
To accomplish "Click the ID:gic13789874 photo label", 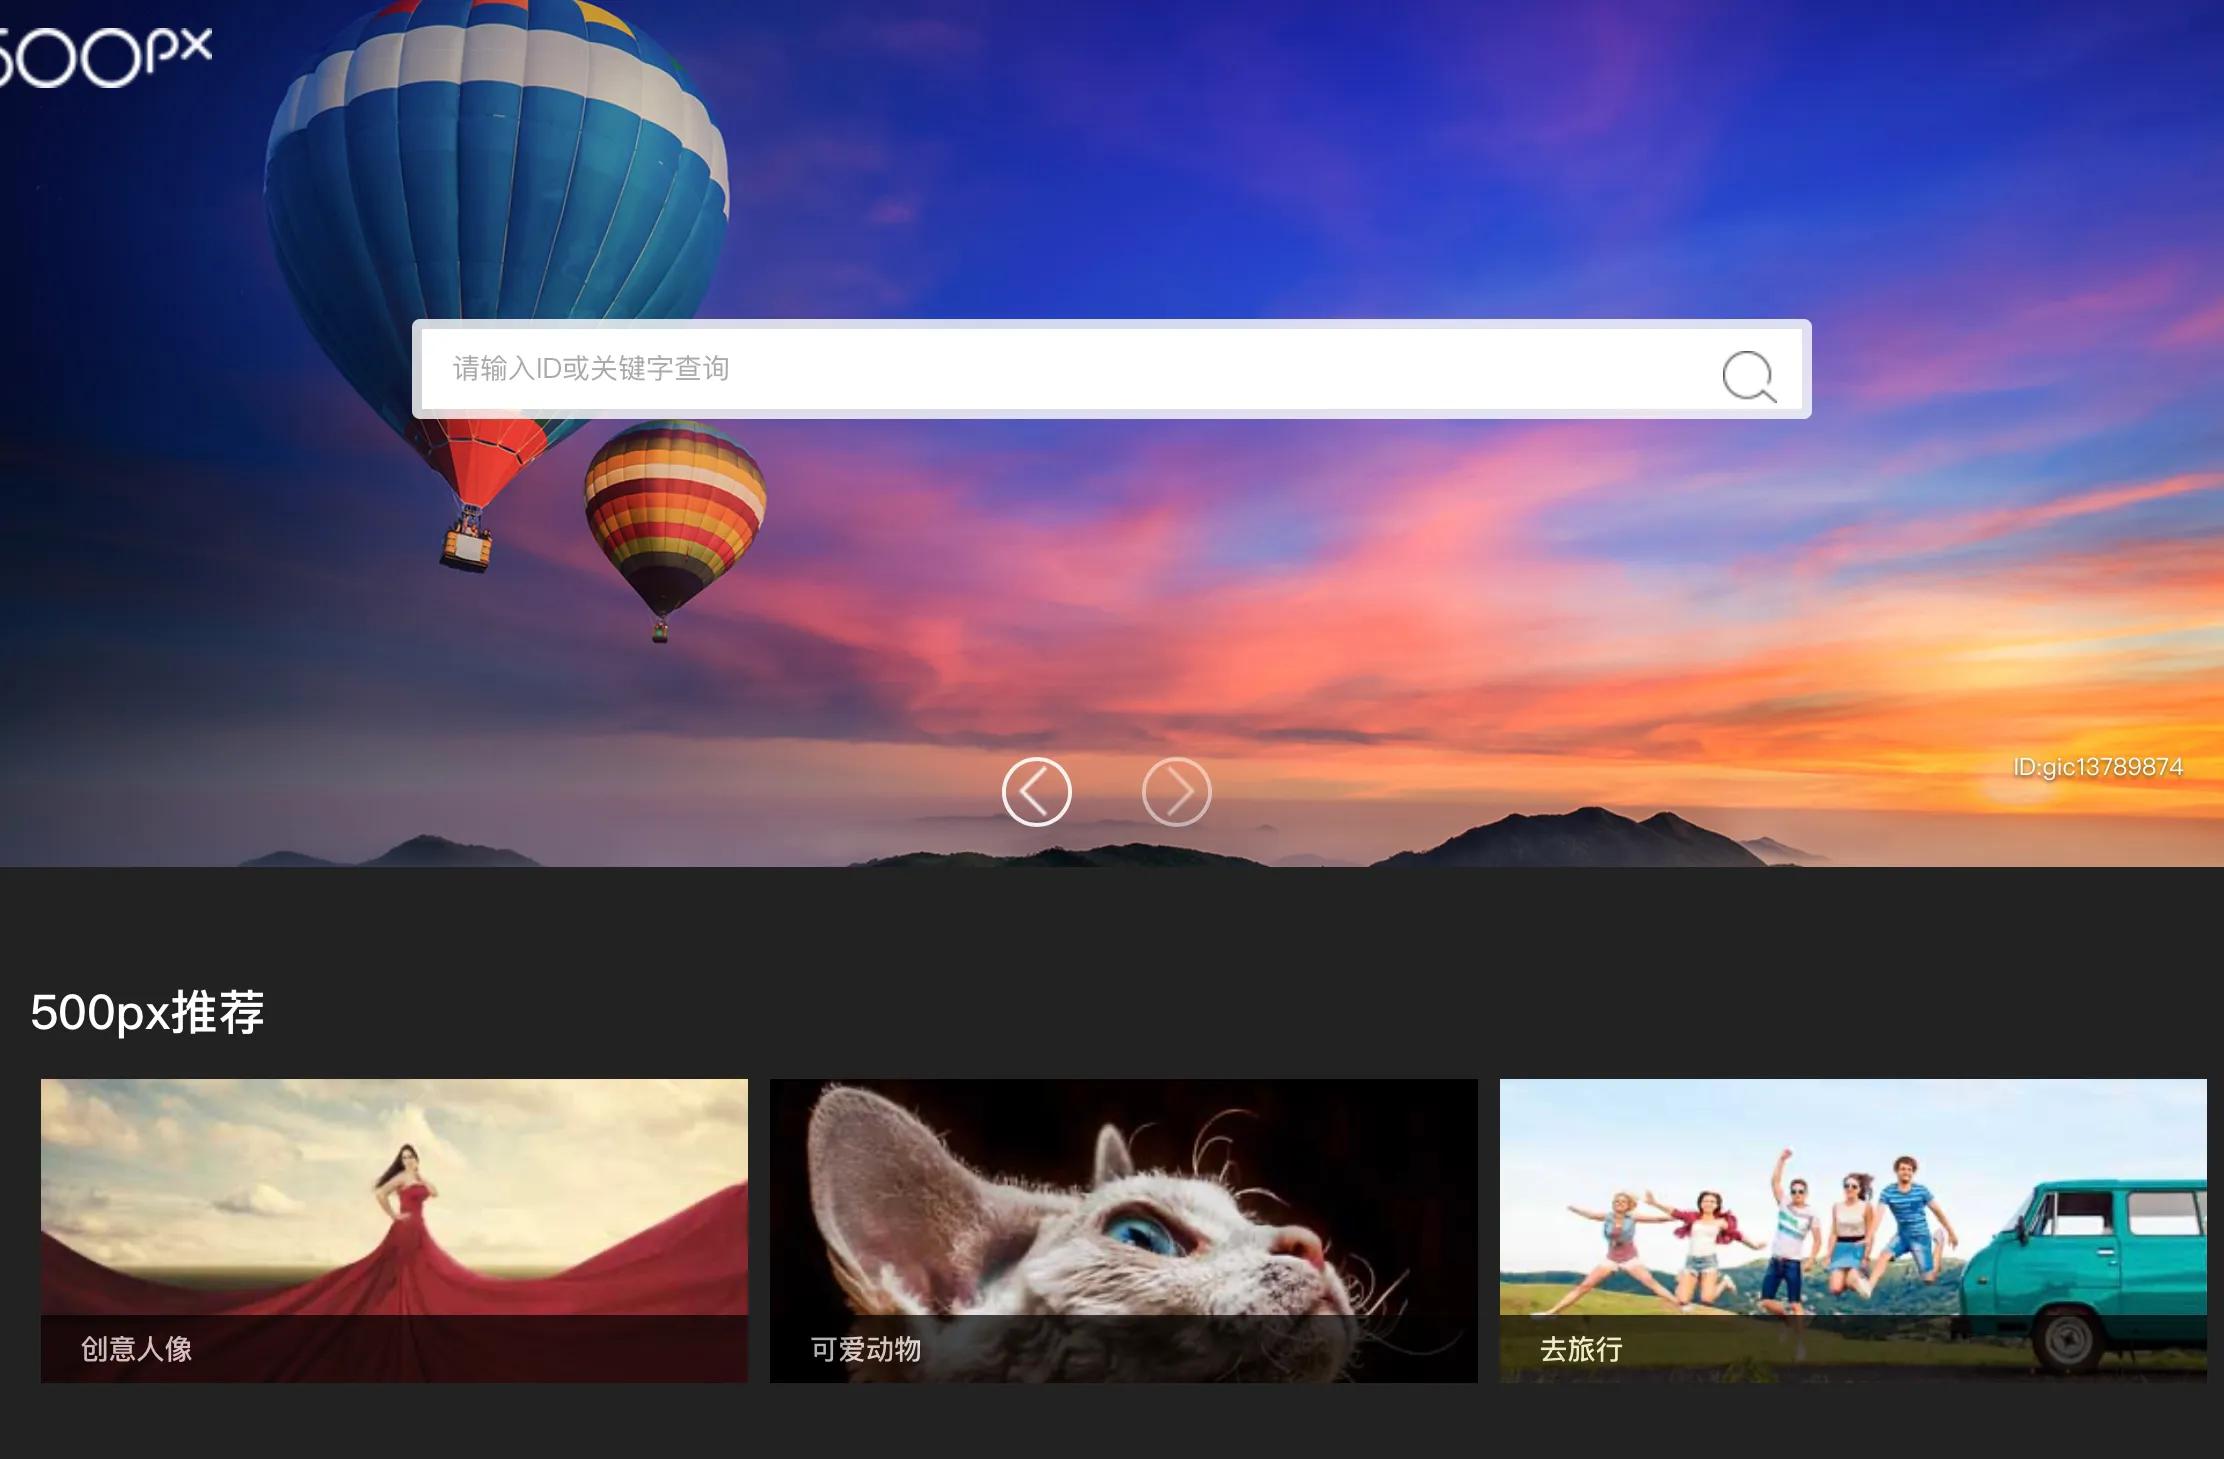I will click(2097, 767).
